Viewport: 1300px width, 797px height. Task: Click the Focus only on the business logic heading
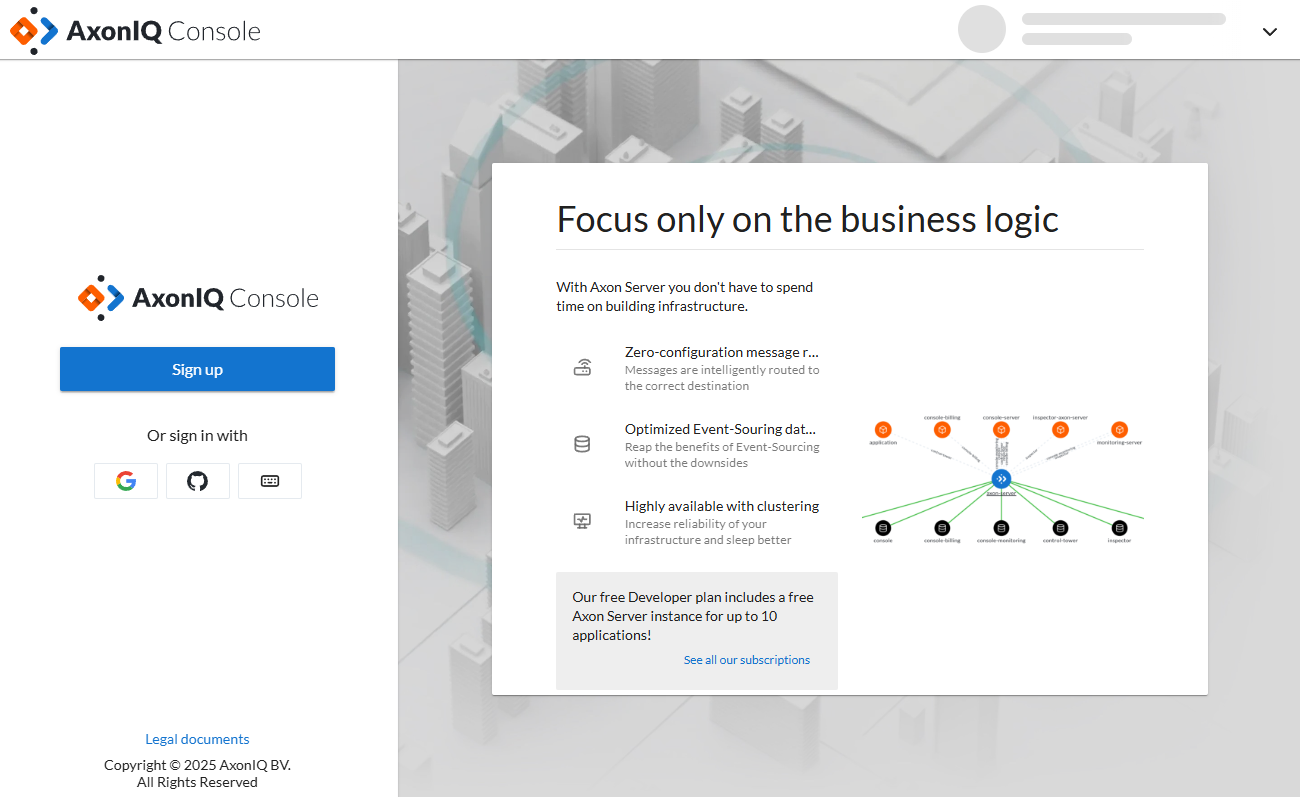[x=807, y=219]
